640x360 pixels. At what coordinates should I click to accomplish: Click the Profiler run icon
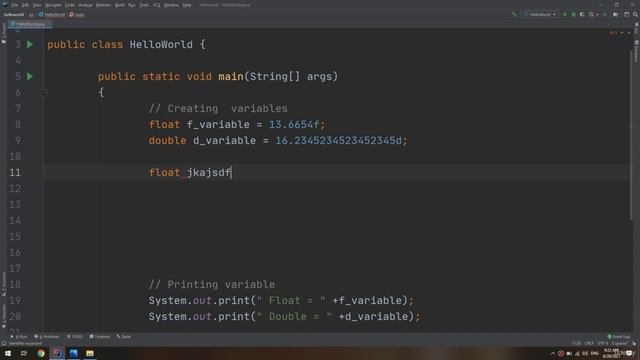[592, 14]
